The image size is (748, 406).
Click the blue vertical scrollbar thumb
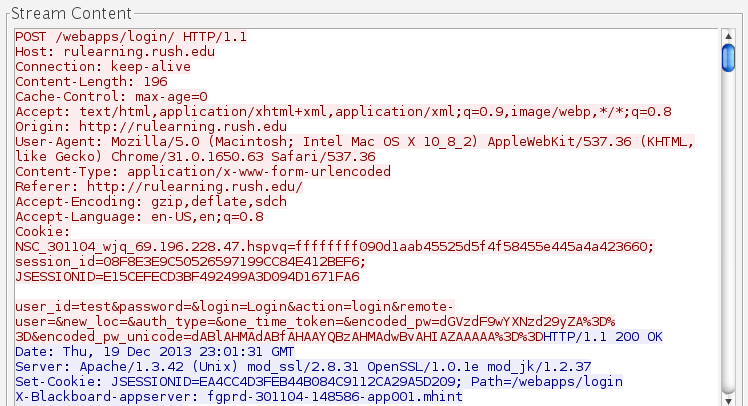[729, 58]
